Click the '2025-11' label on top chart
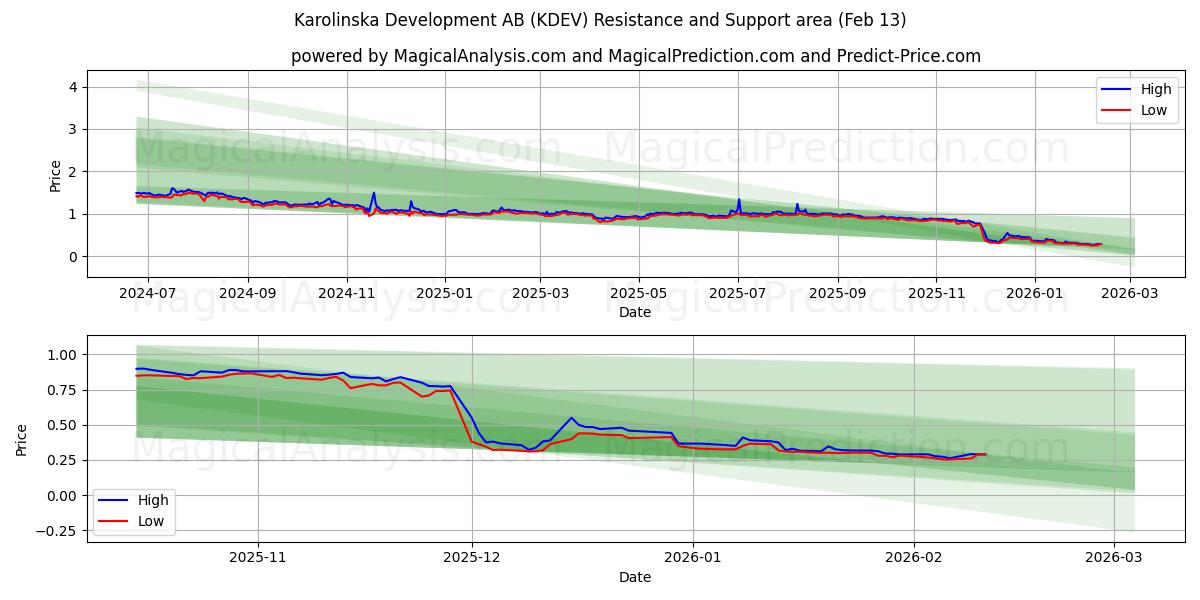Image resolution: width=1200 pixels, height=600 pixels. point(936,292)
